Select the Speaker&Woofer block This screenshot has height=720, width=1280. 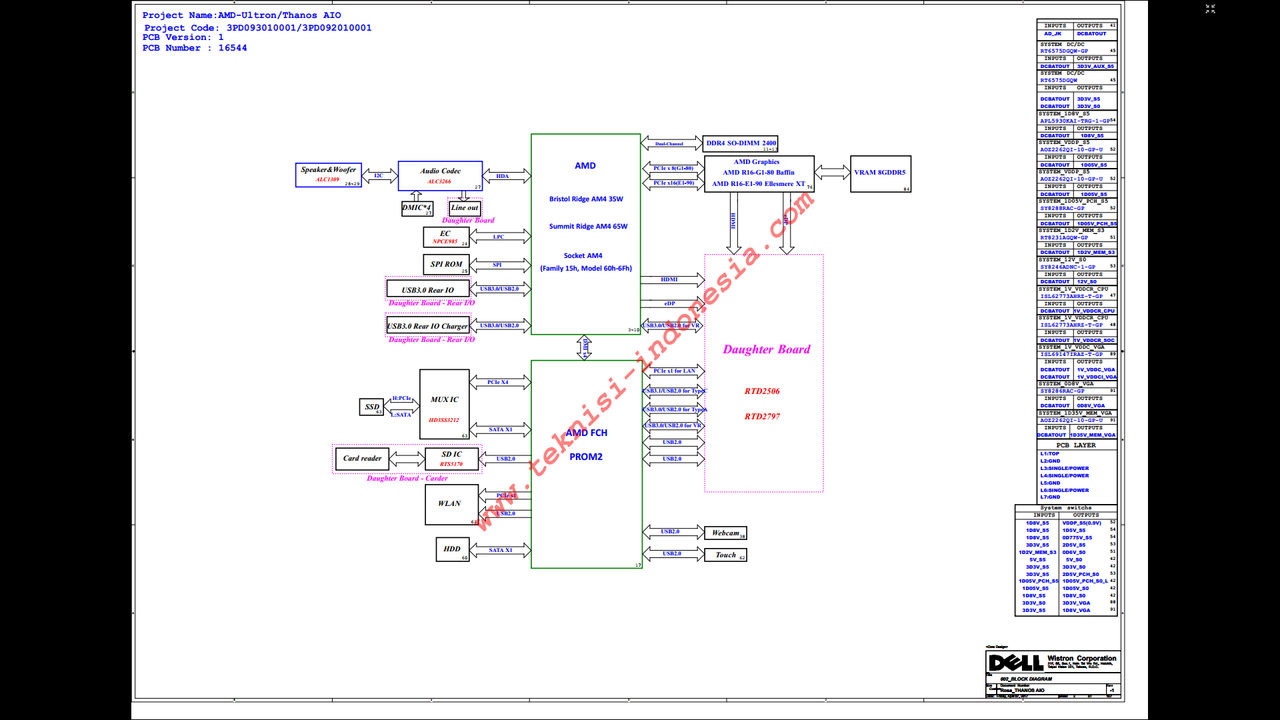point(329,174)
